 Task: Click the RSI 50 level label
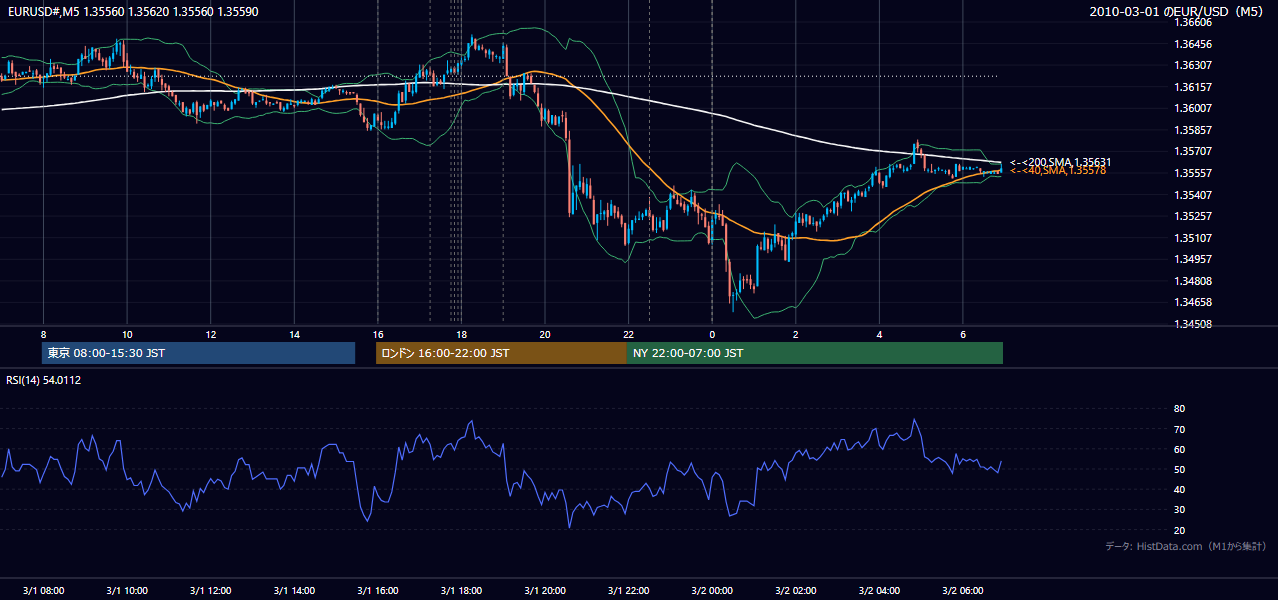pos(1180,470)
